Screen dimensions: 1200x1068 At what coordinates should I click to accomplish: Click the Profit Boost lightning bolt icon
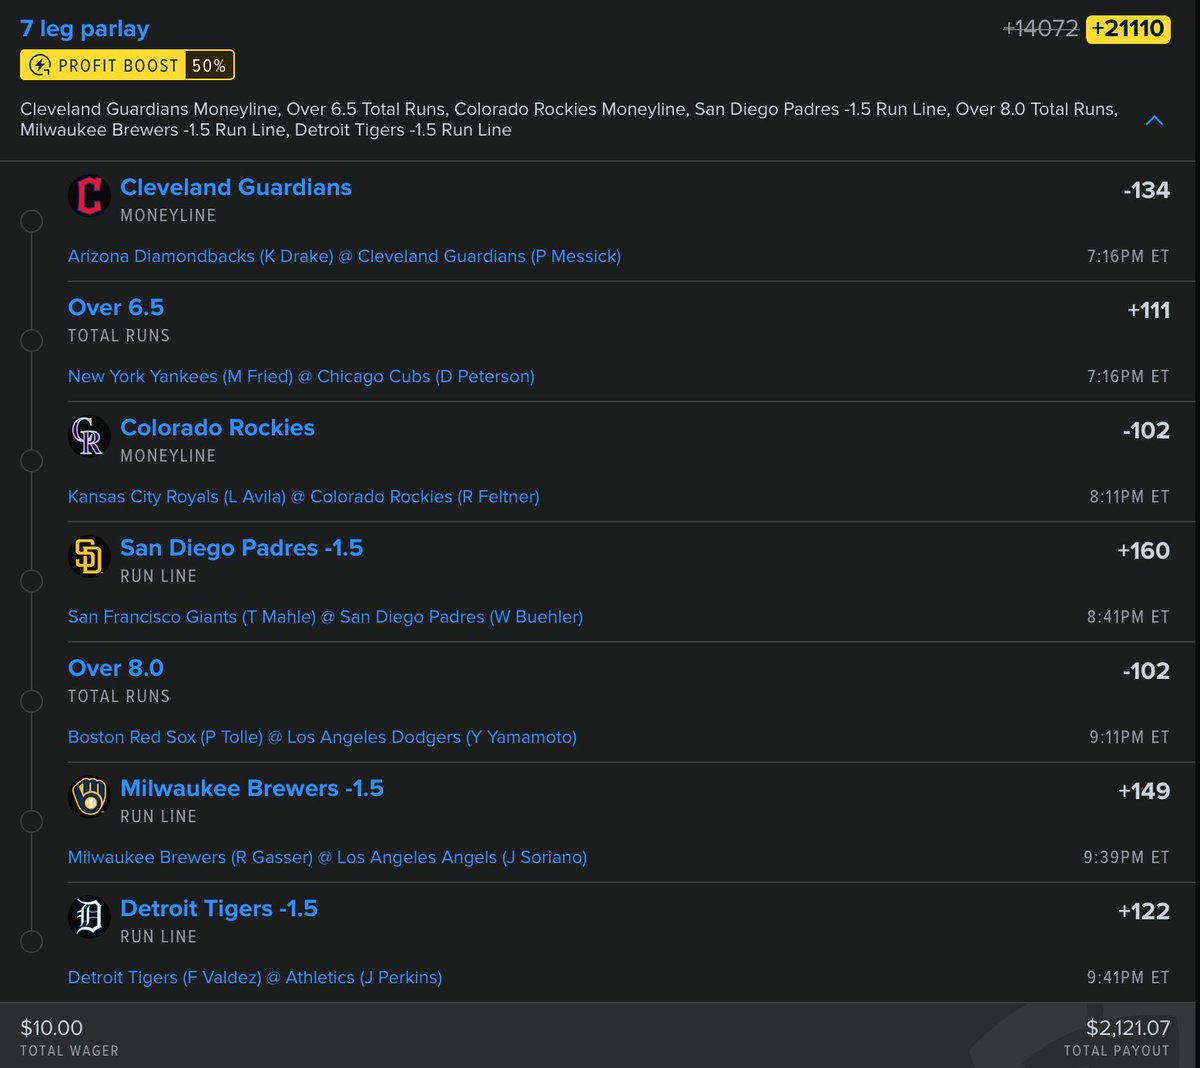click(x=40, y=65)
